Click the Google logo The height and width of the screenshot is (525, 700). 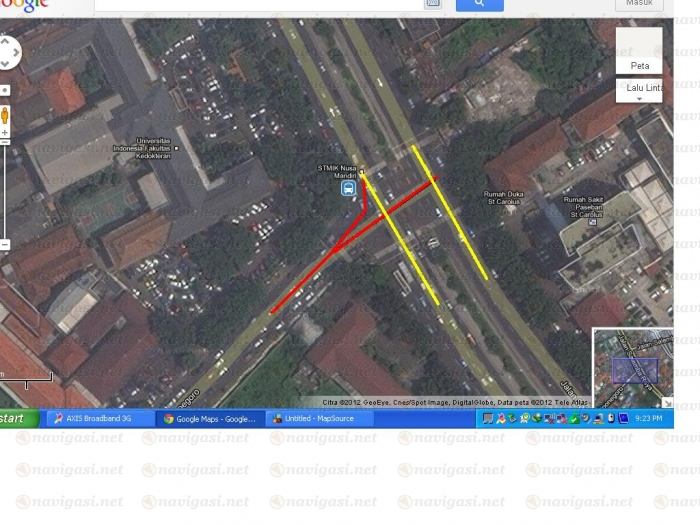tap(24, 5)
